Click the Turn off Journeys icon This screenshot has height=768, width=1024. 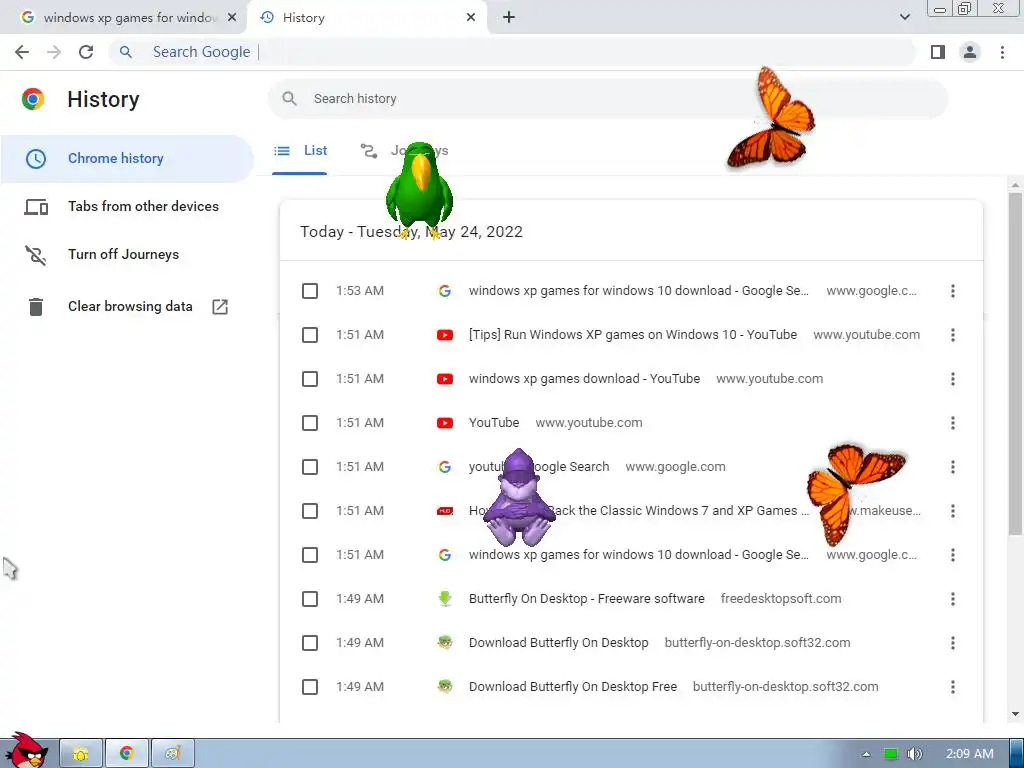coord(36,255)
